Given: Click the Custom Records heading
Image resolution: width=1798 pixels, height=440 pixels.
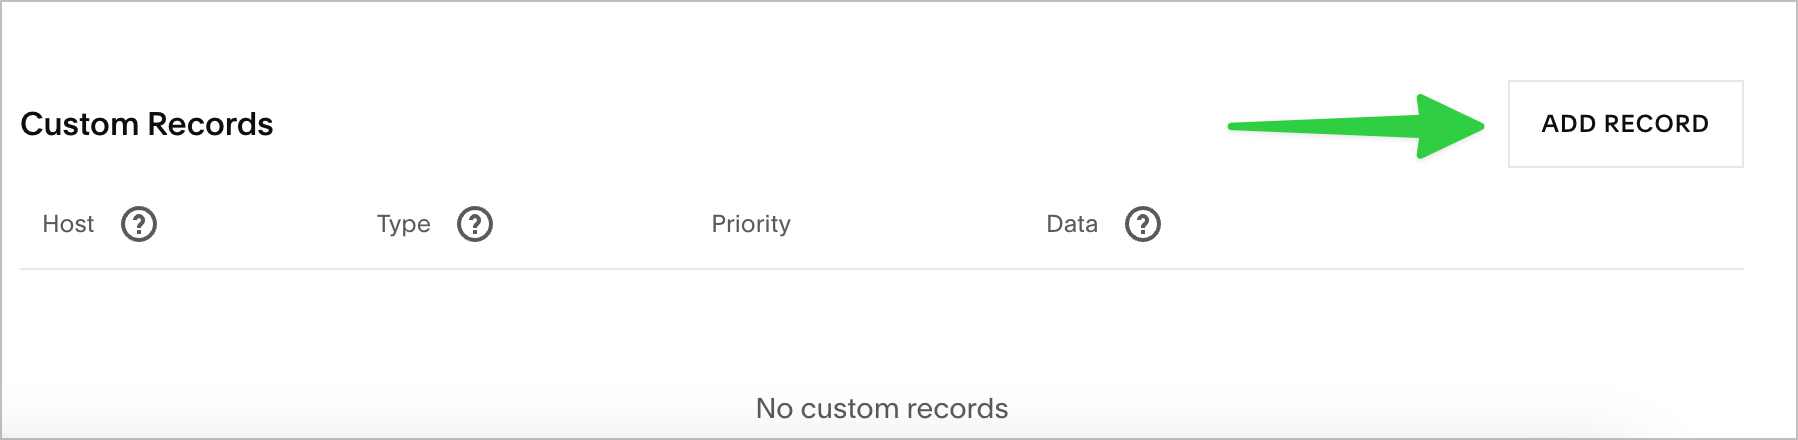Looking at the screenshot, I should [x=147, y=124].
